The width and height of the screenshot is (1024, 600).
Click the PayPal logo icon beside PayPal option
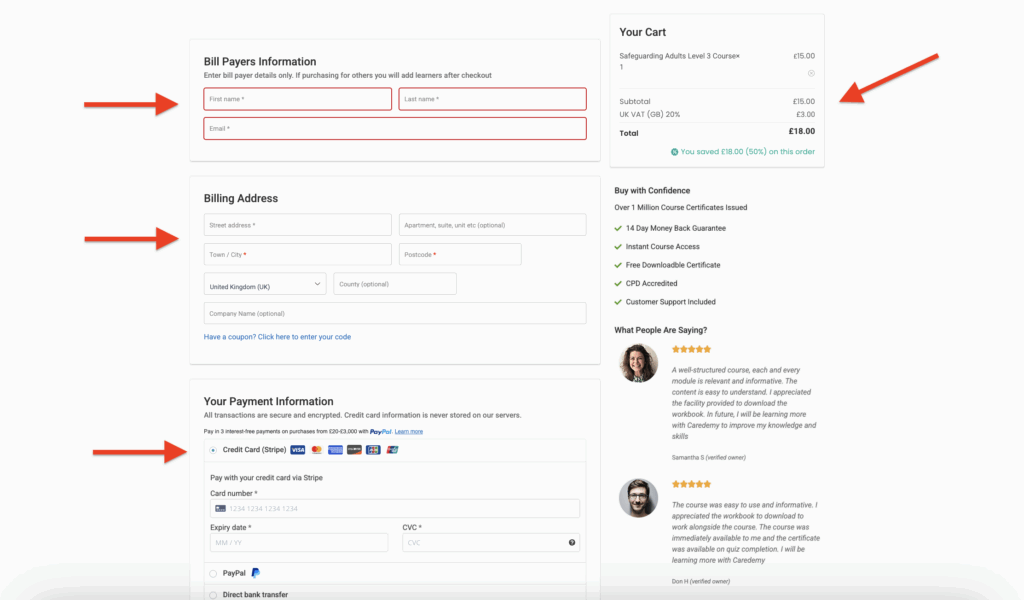(256, 573)
